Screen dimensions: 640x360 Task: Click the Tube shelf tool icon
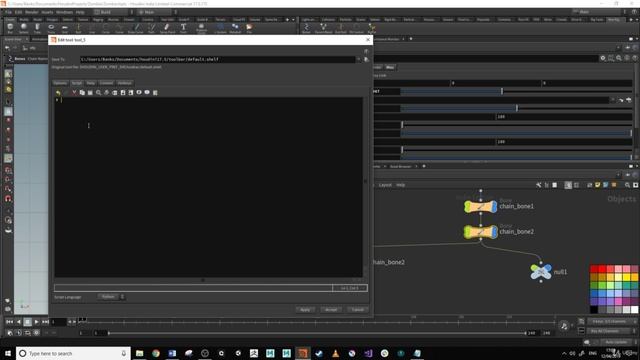[x=37, y=28]
